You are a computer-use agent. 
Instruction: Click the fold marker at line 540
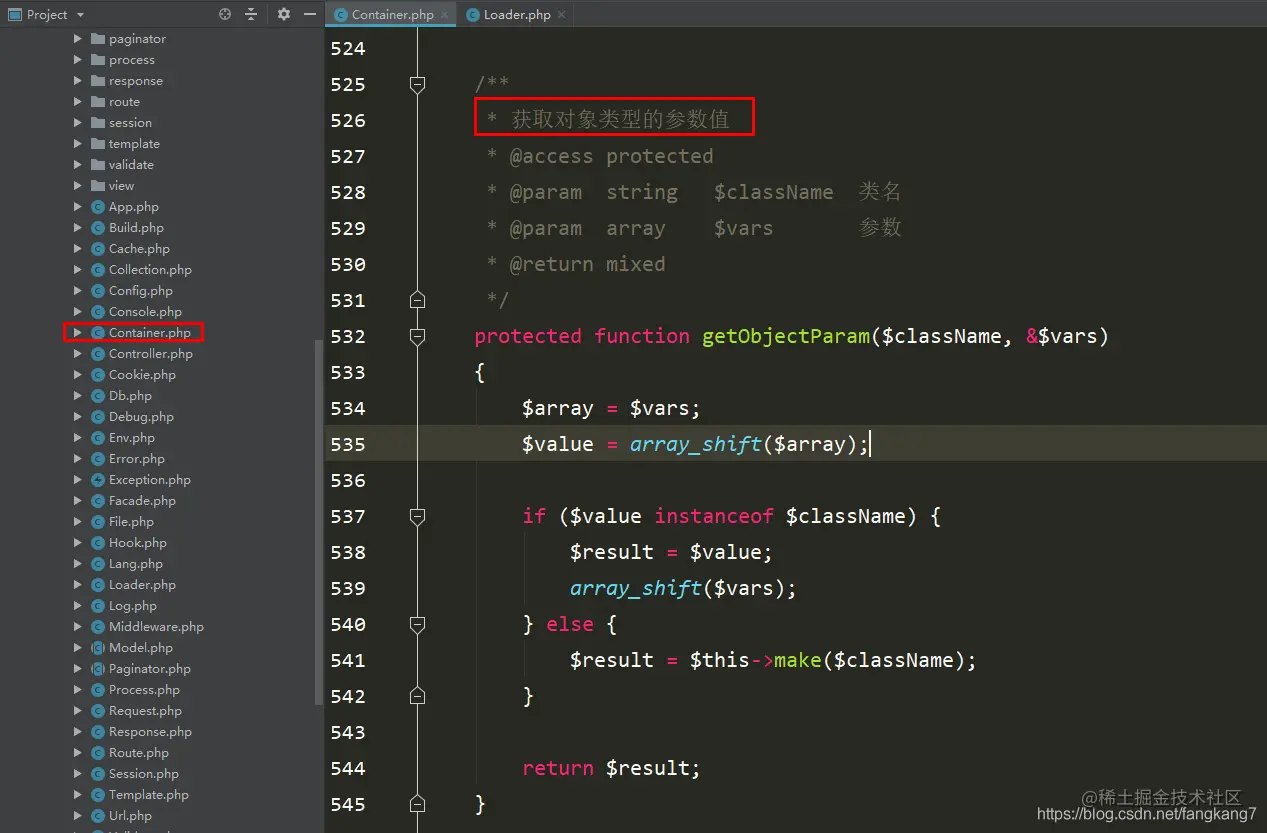(418, 624)
